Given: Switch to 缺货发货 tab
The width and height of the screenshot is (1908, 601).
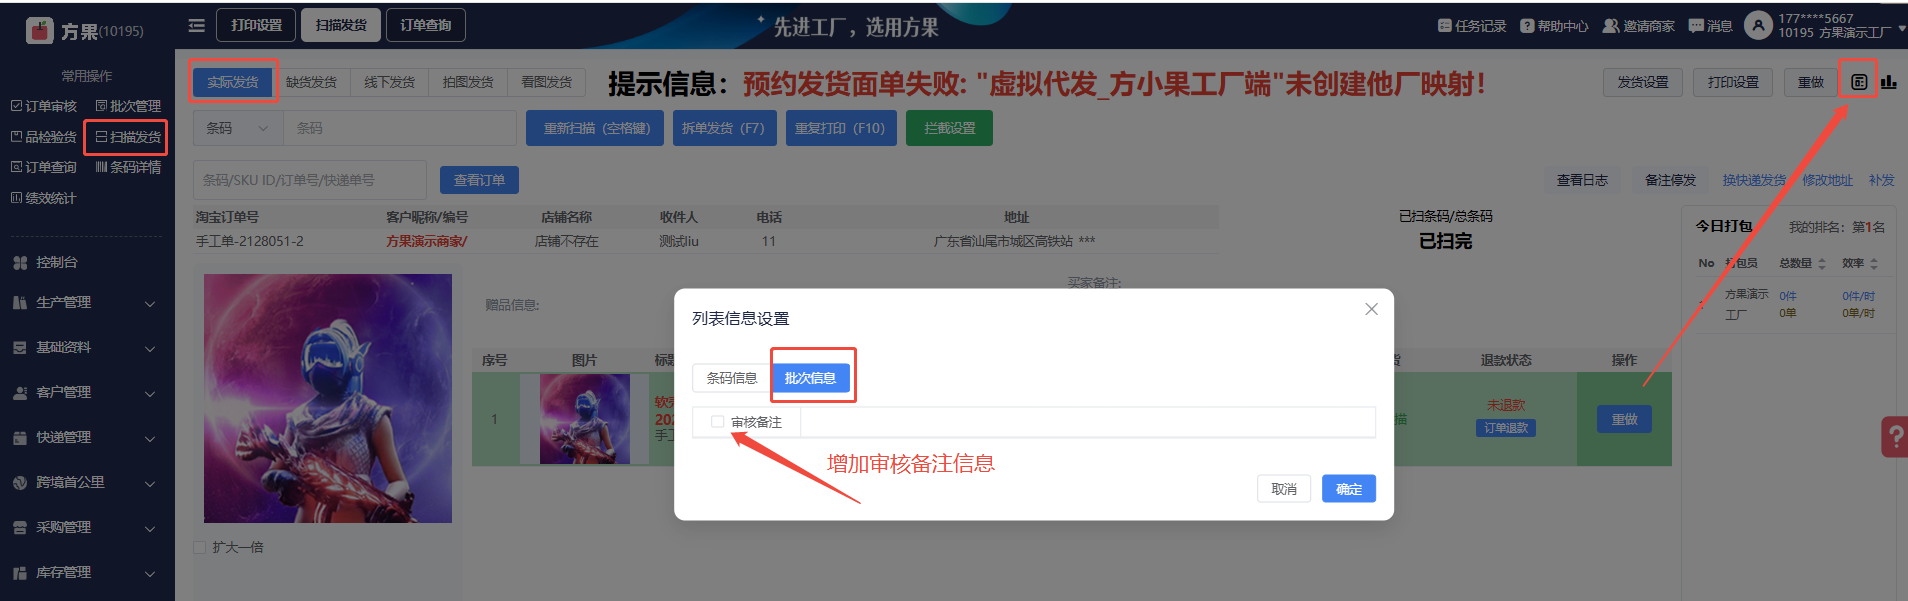Looking at the screenshot, I should 311,82.
